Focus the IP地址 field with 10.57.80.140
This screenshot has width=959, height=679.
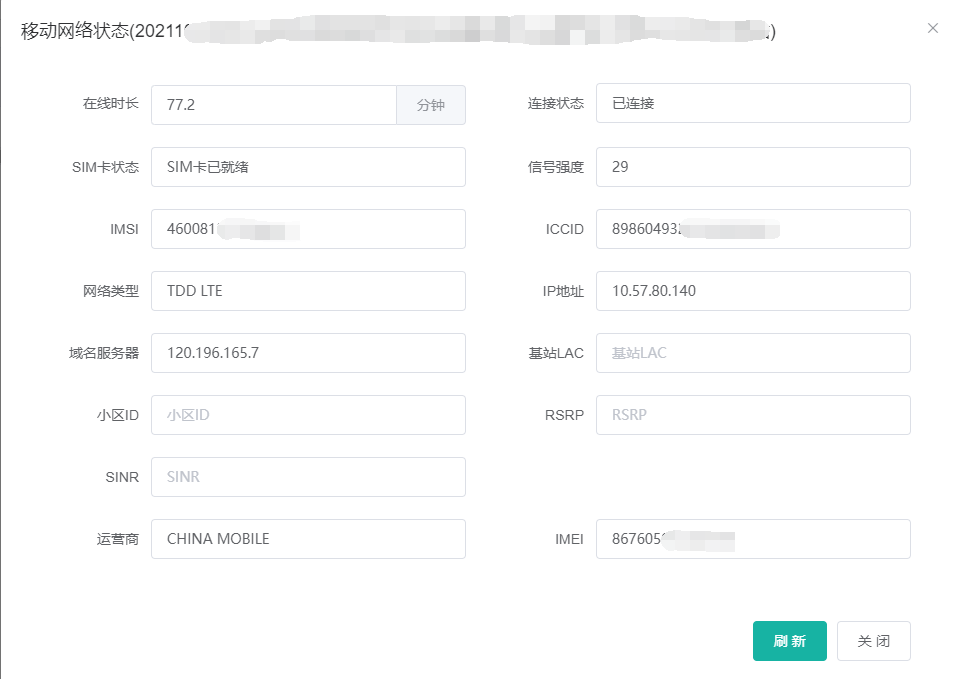pos(752,291)
